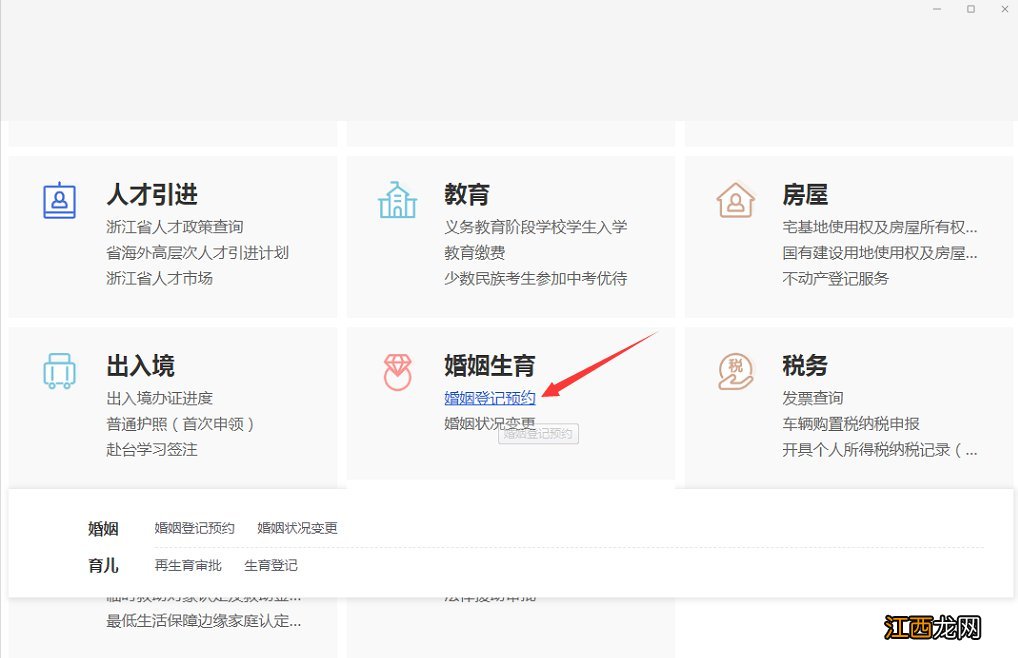Open the 教育缴费 service
This screenshot has width=1018, height=658.
click(x=476, y=252)
